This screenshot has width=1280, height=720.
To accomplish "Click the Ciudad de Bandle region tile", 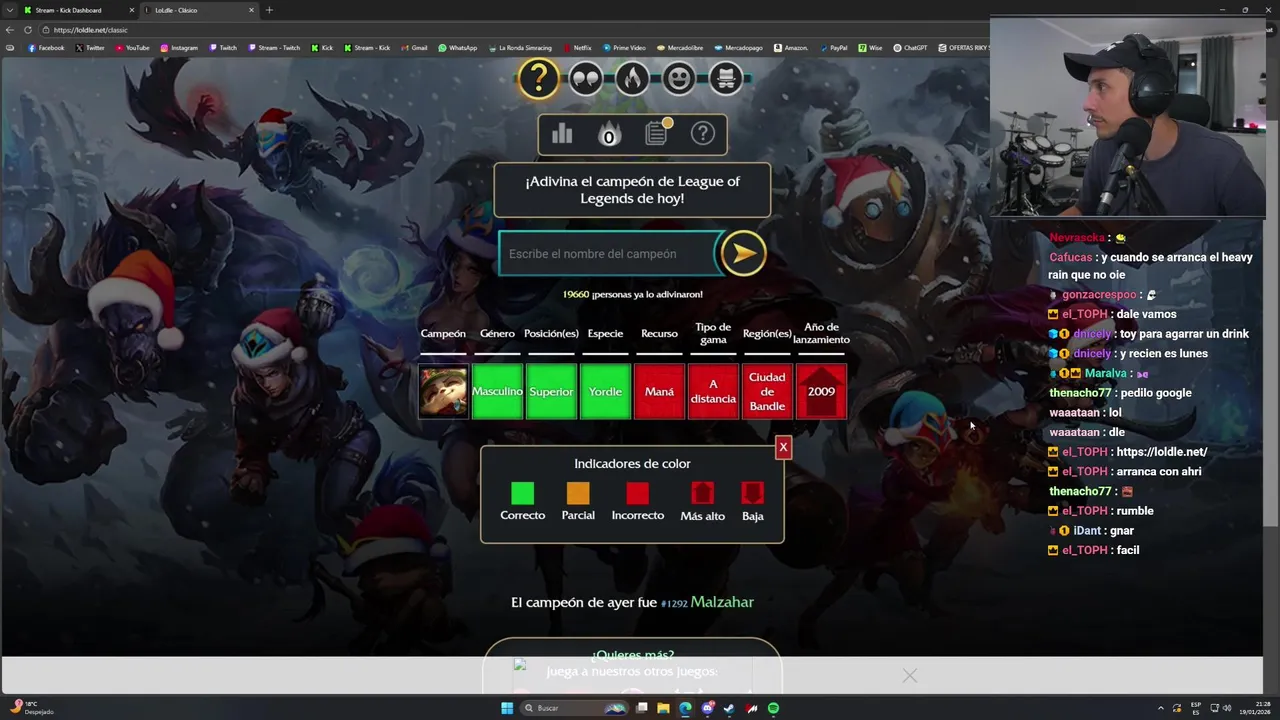I will click(767, 391).
